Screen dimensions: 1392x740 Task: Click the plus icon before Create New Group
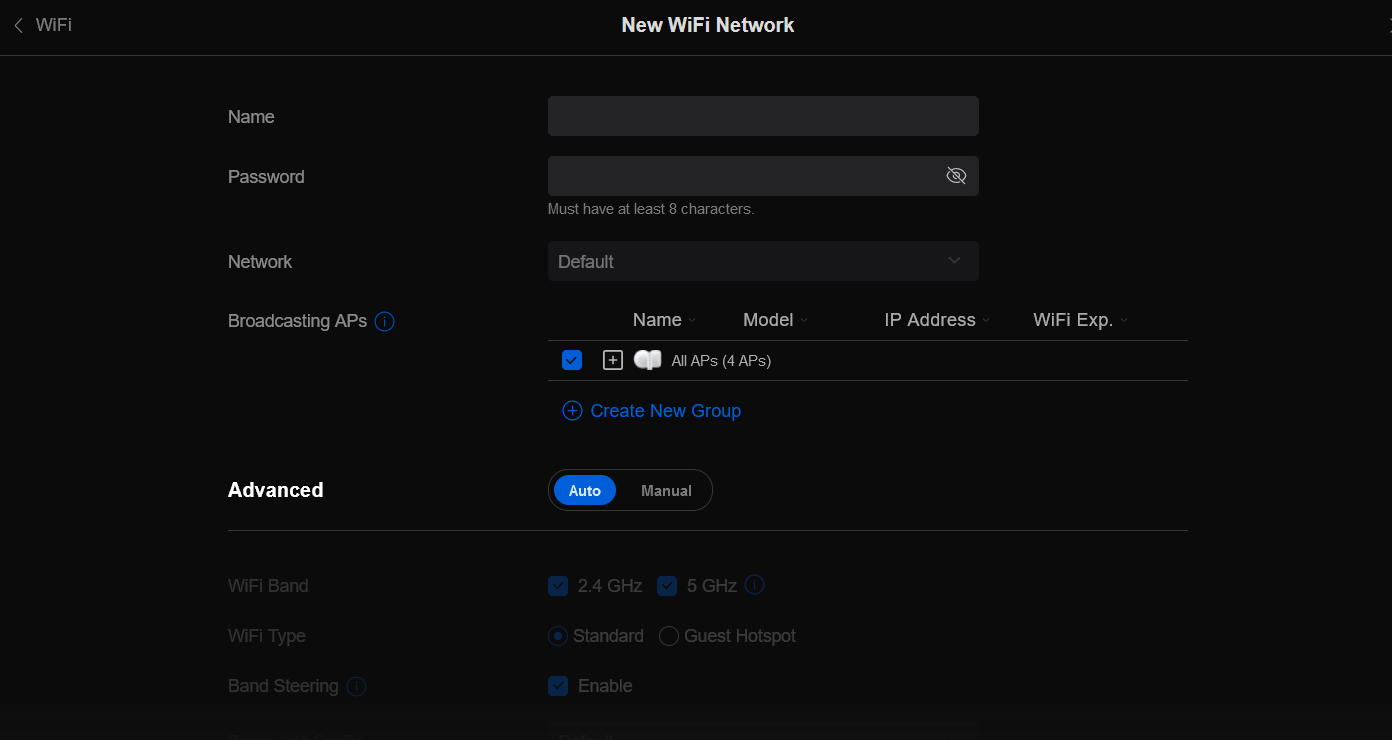(572, 410)
